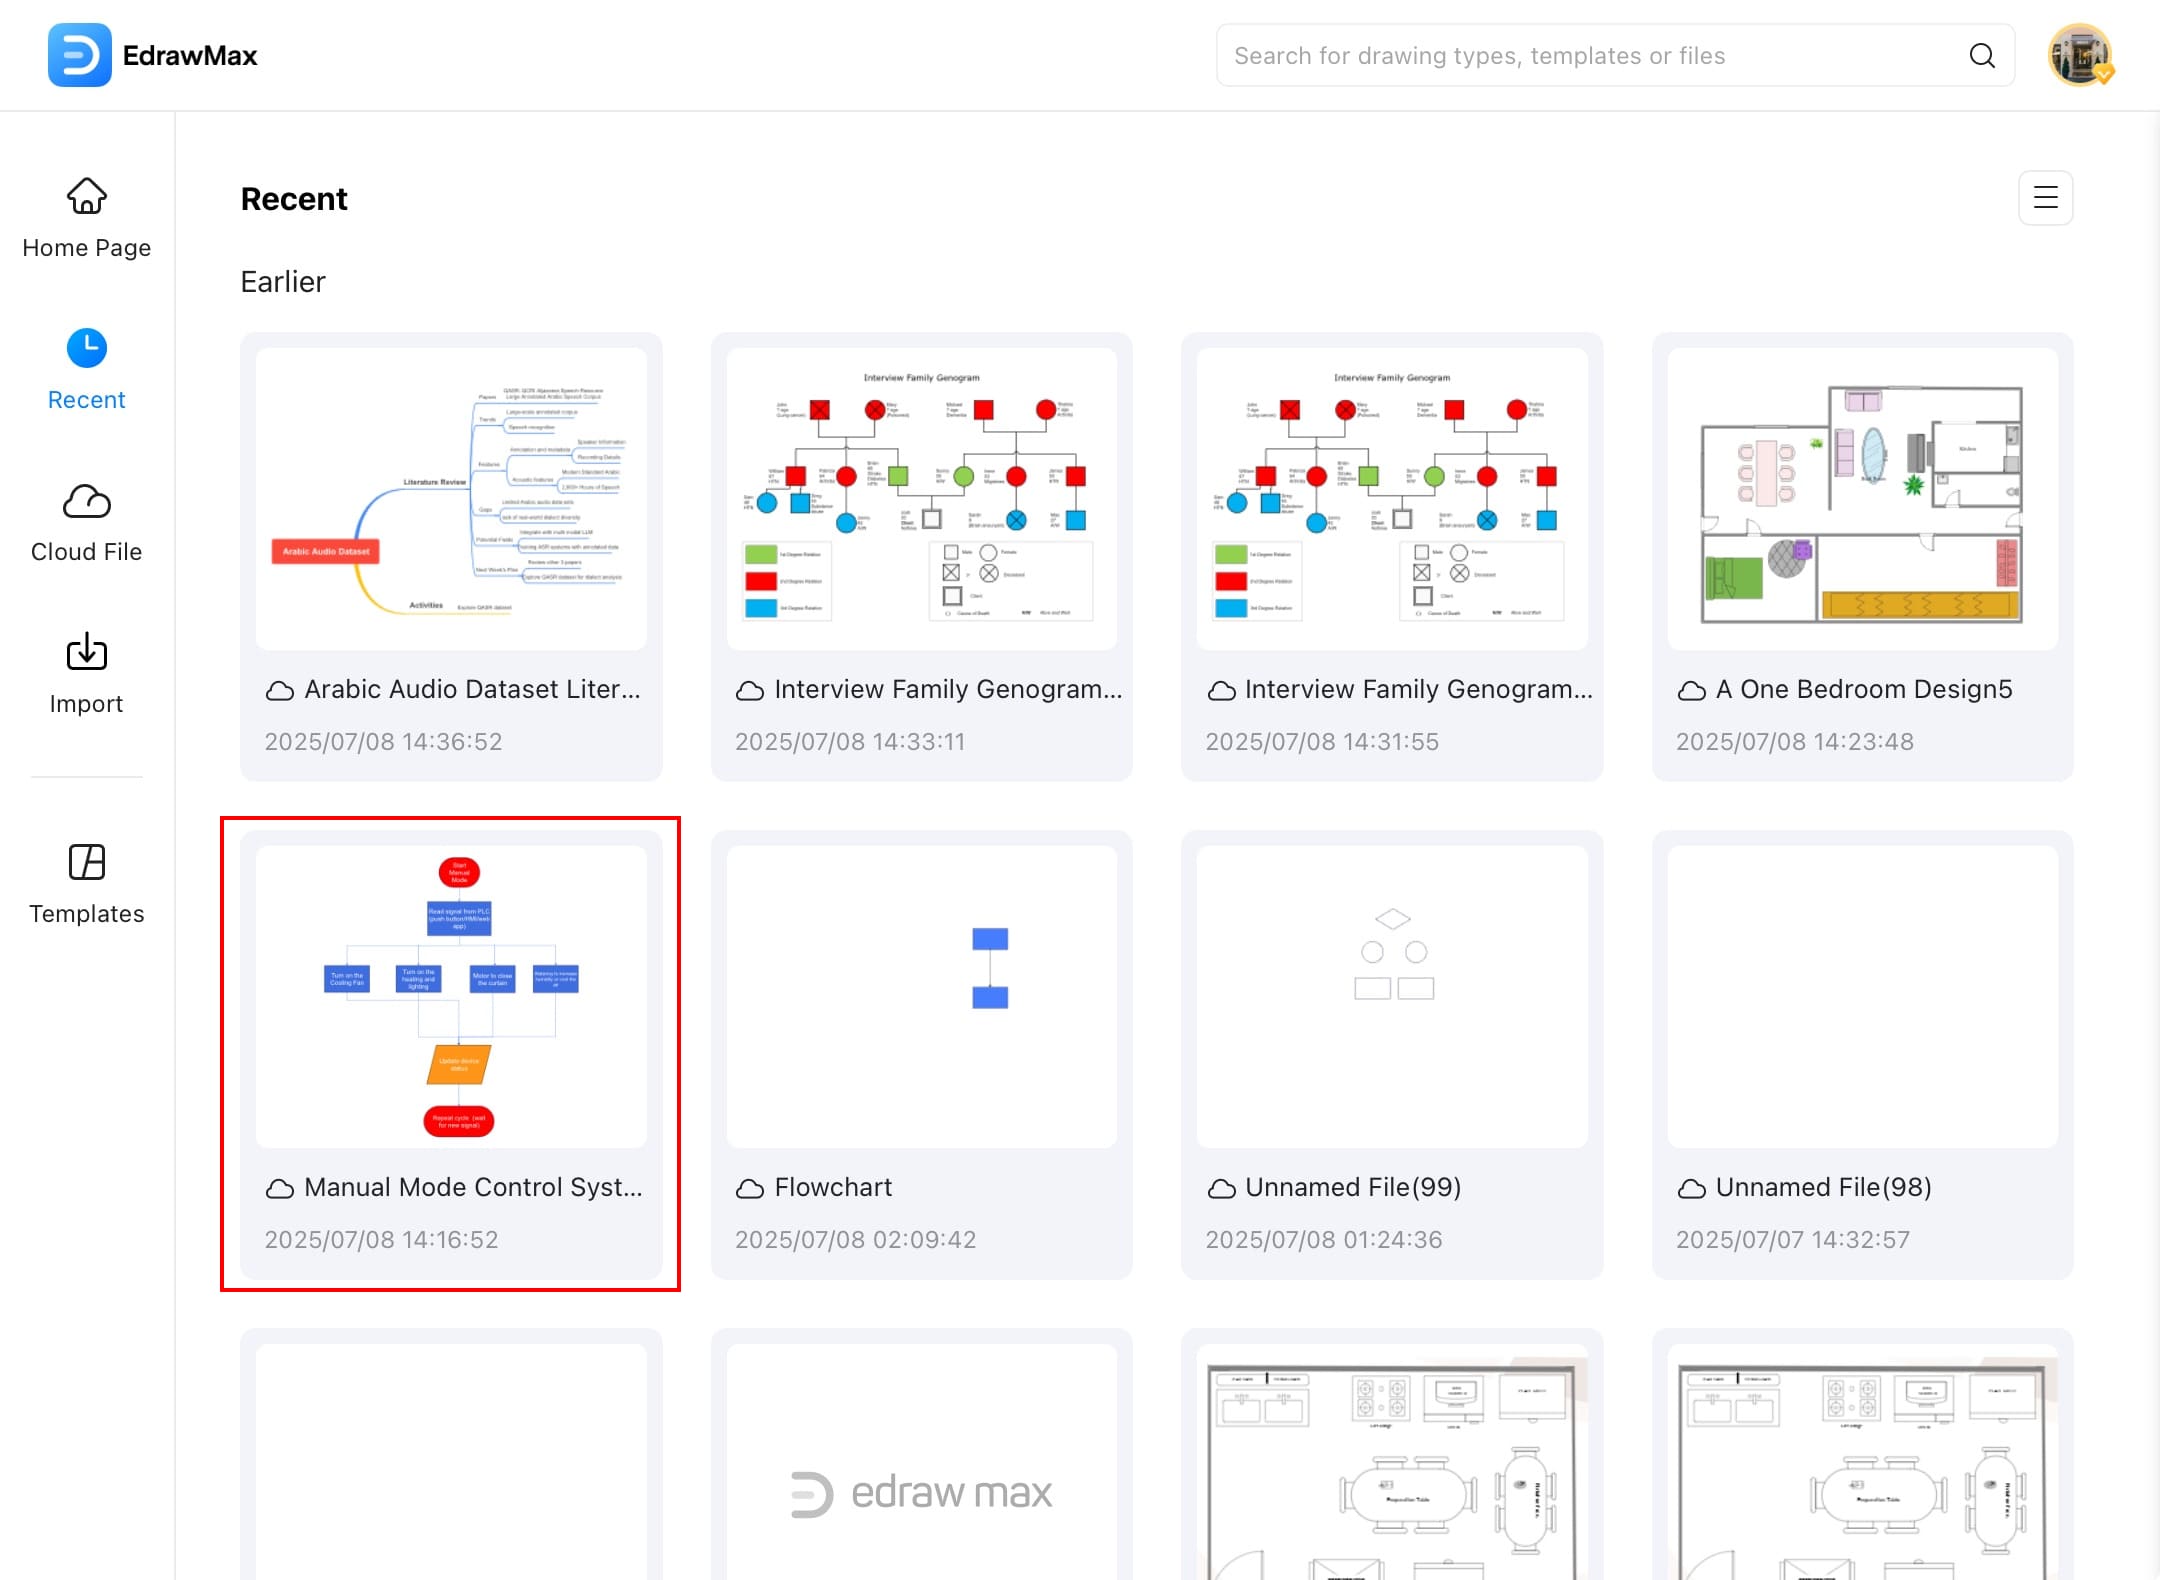Open Manual Mode Control System flowchart

pos(451,997)
